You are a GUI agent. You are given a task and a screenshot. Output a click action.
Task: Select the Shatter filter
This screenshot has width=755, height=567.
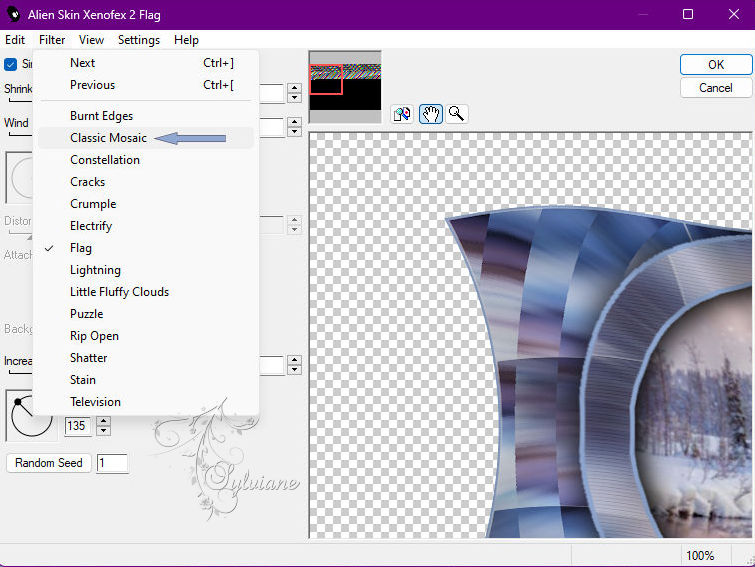tap(146, 358)
